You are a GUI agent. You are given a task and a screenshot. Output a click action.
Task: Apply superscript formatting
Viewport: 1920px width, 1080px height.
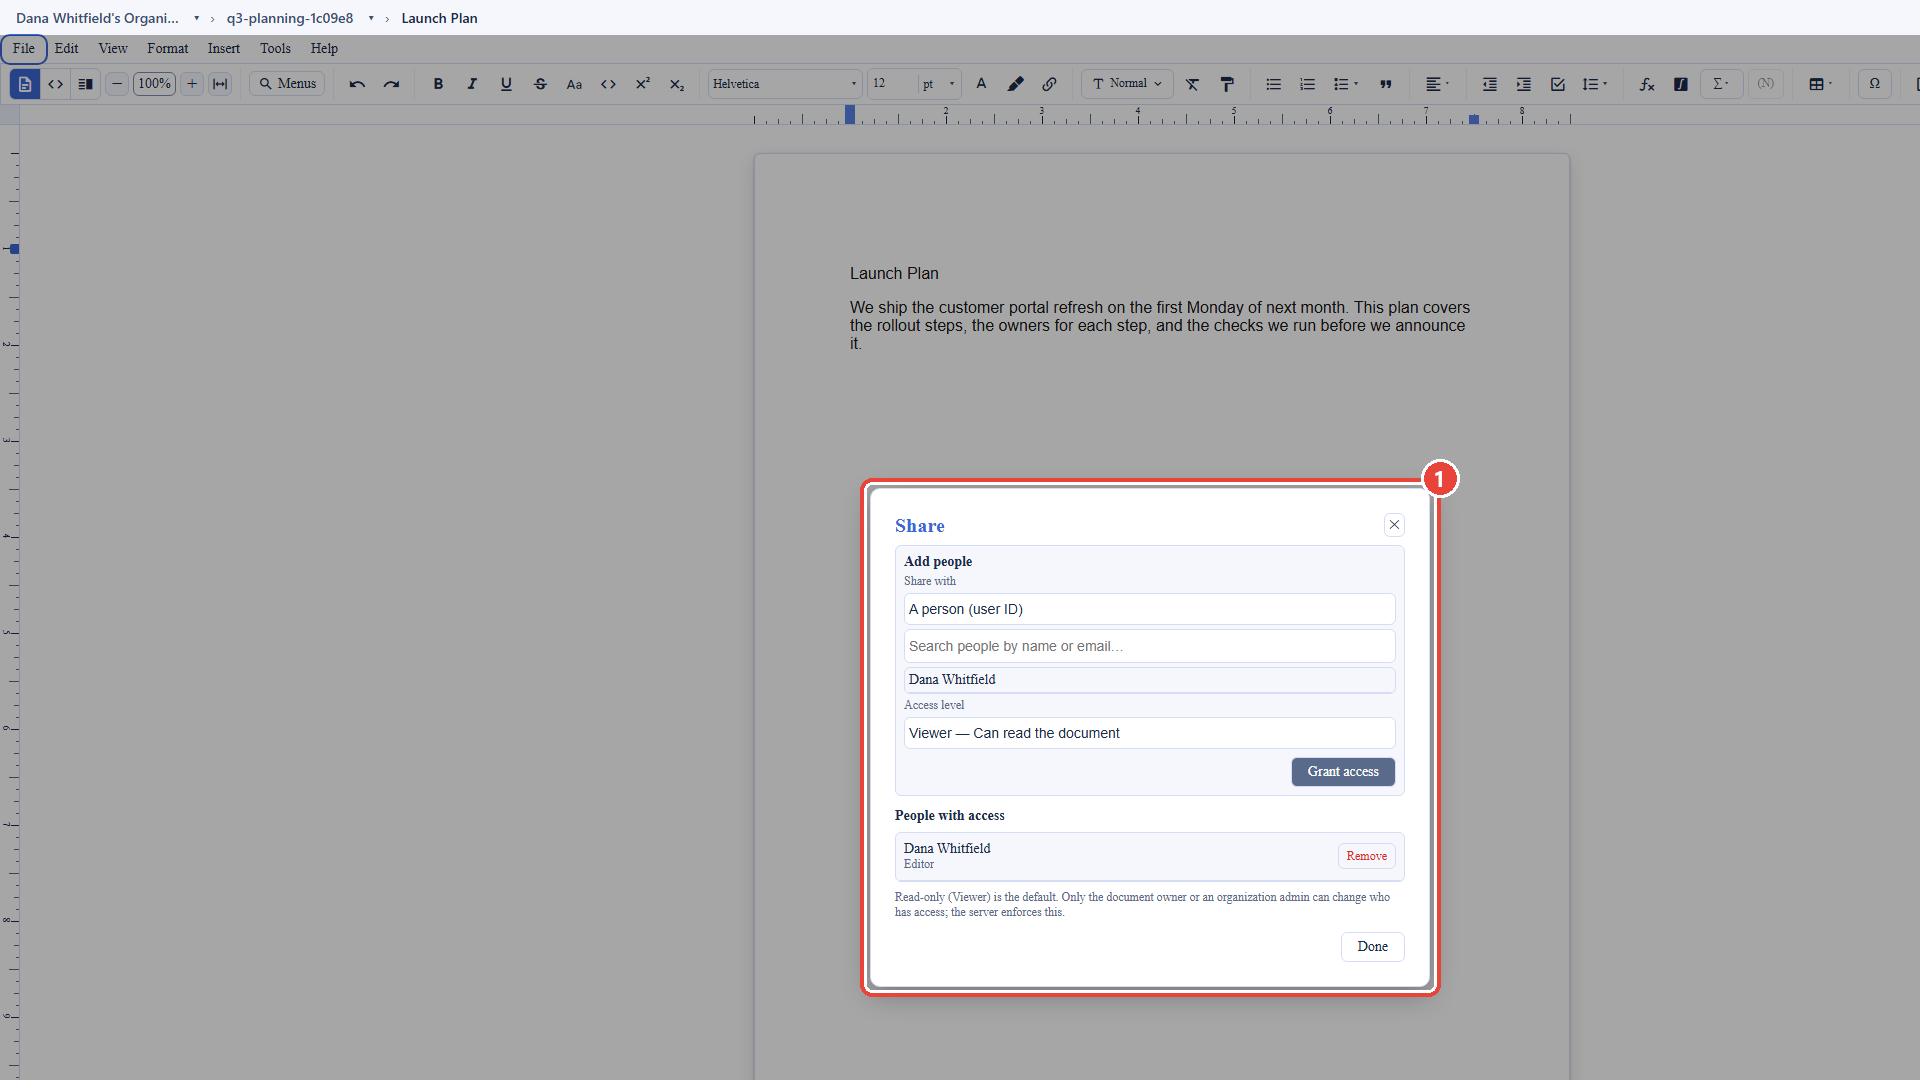coord(642,84)
